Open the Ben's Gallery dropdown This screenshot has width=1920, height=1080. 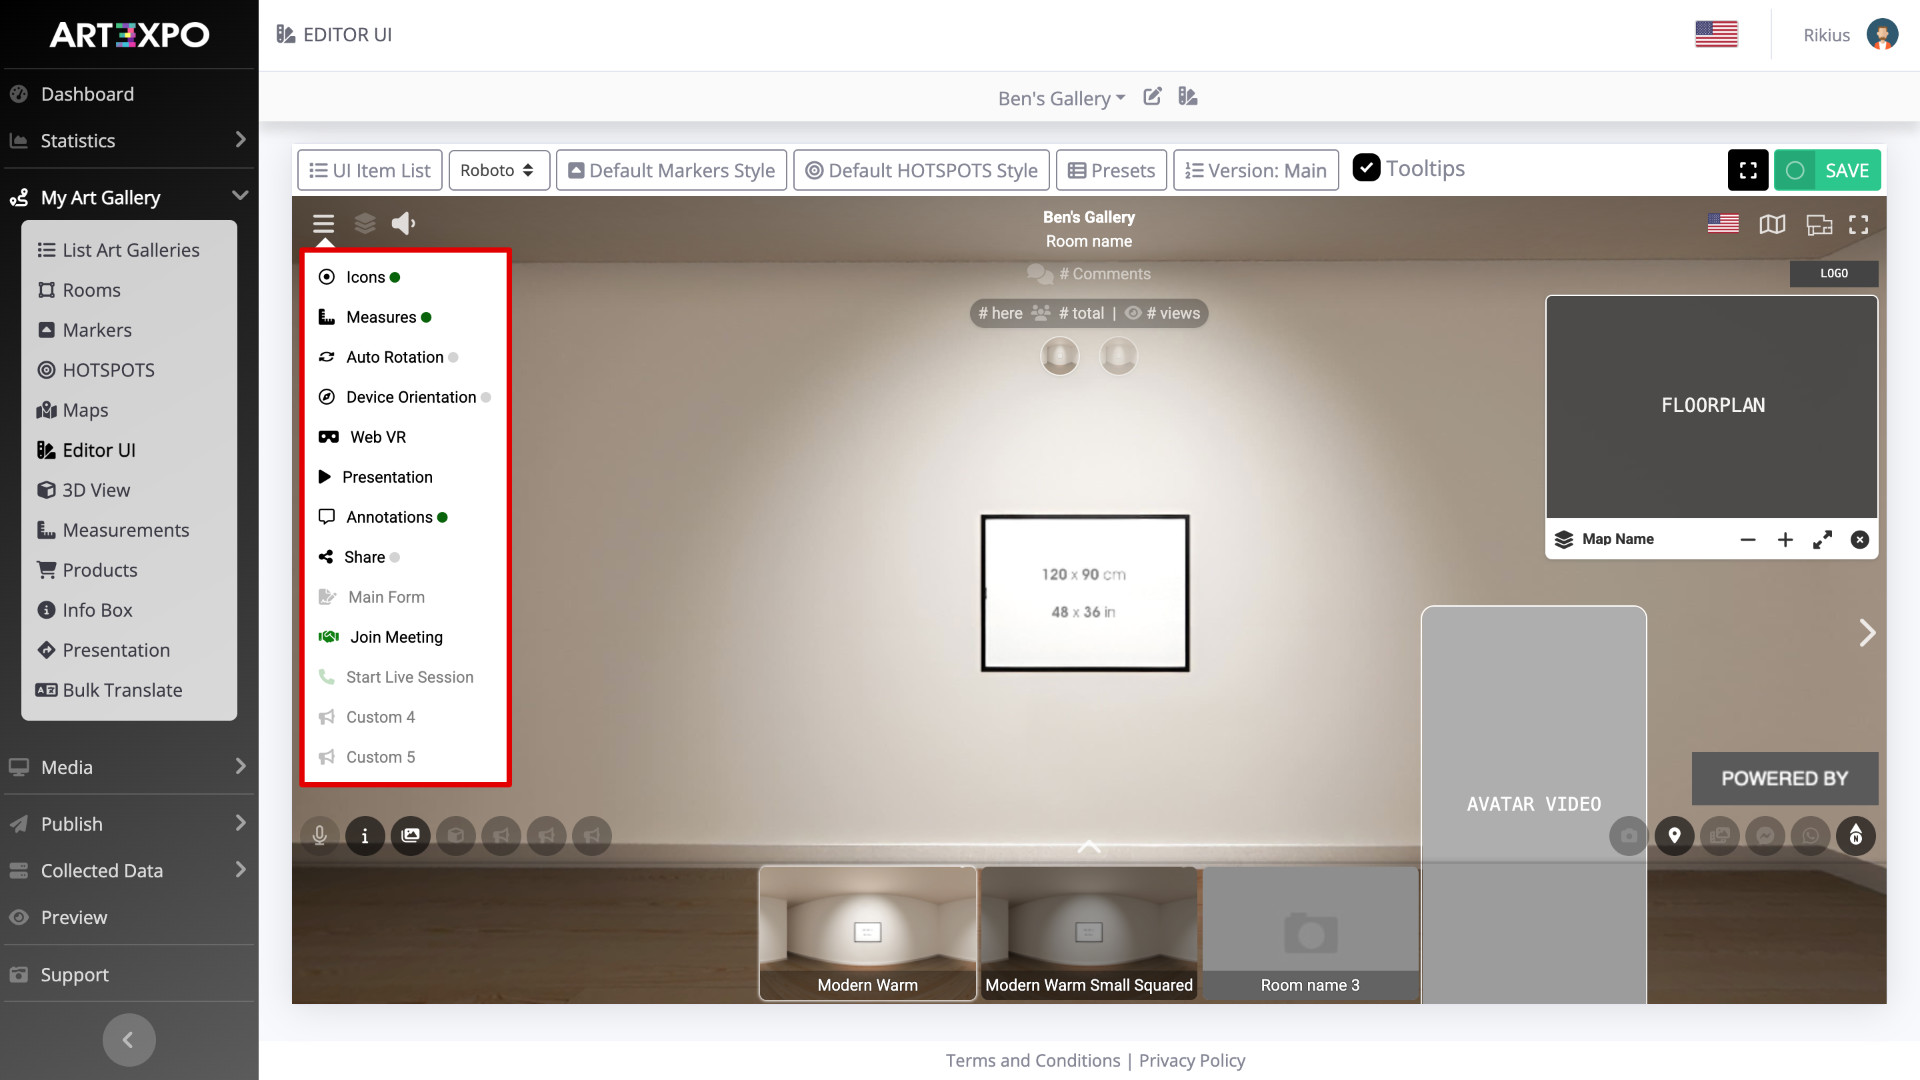point(1061,98)
